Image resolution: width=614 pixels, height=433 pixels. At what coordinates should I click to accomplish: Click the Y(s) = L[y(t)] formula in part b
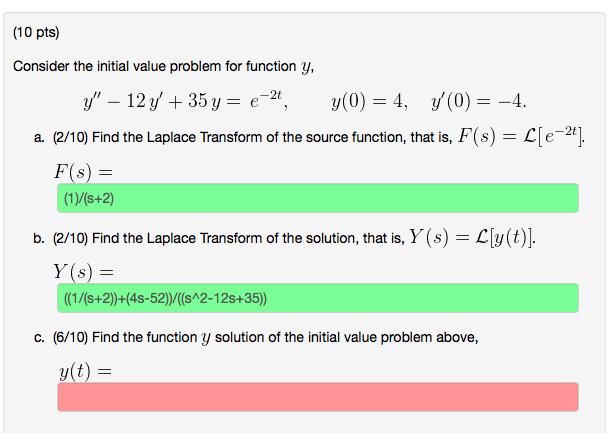pos(472,237)
